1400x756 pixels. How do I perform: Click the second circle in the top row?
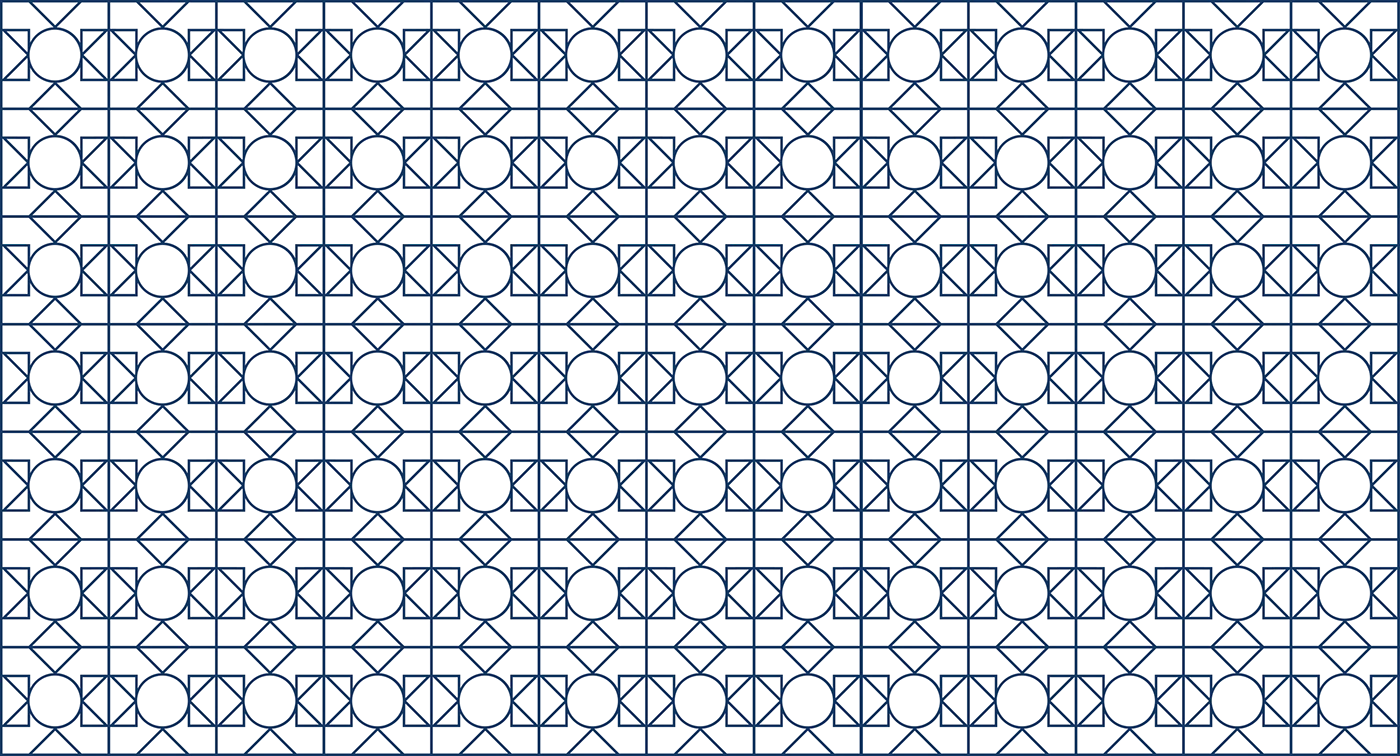pyautogui.click(x=162, y=54)
